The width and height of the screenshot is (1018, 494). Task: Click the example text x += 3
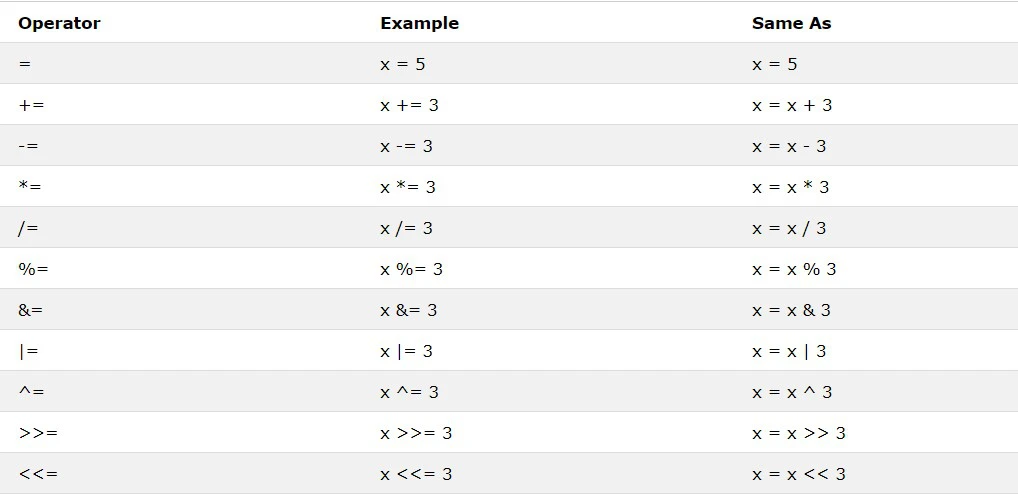point(409,105)
